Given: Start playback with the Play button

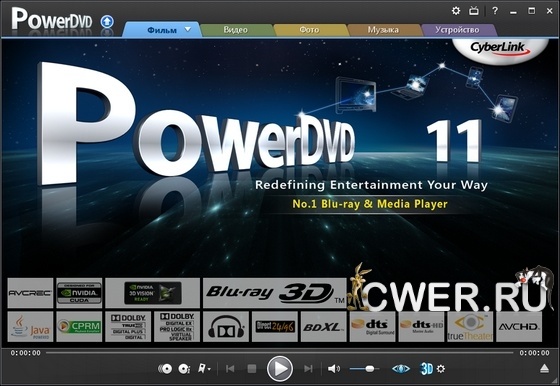Looking at the screenshot, I should (x=280, y=369).
